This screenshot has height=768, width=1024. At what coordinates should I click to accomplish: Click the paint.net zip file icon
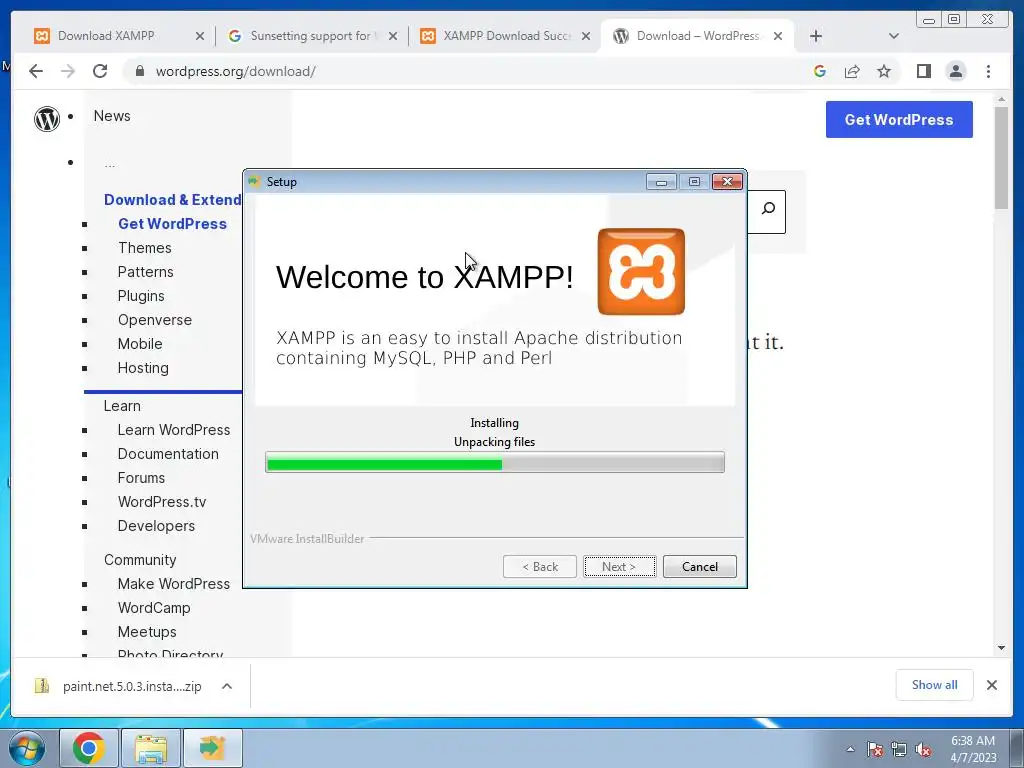click(42, 685)
